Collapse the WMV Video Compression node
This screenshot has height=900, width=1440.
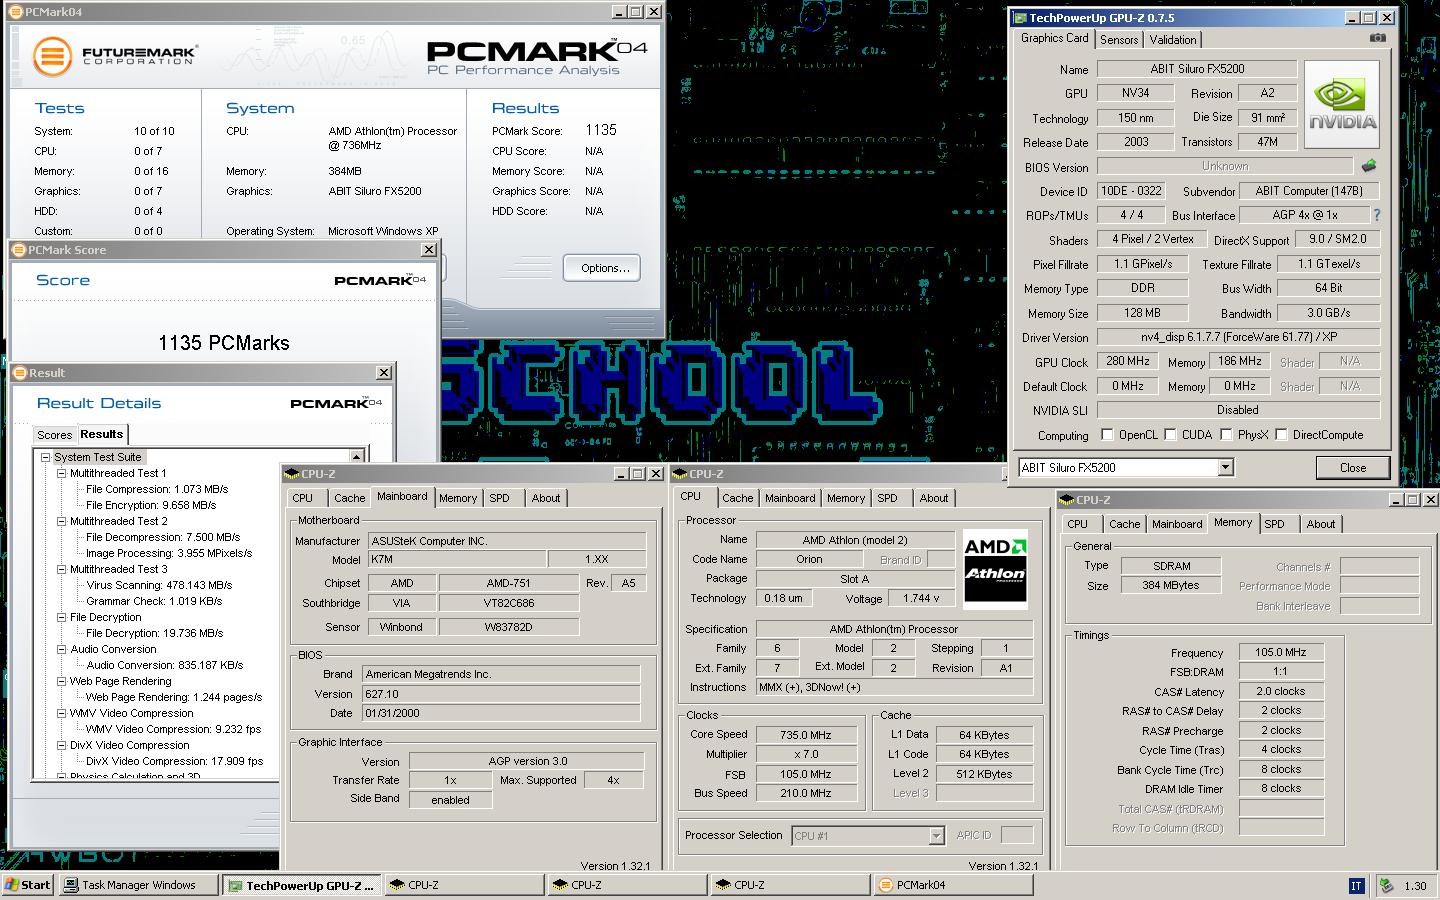[61, 713]
